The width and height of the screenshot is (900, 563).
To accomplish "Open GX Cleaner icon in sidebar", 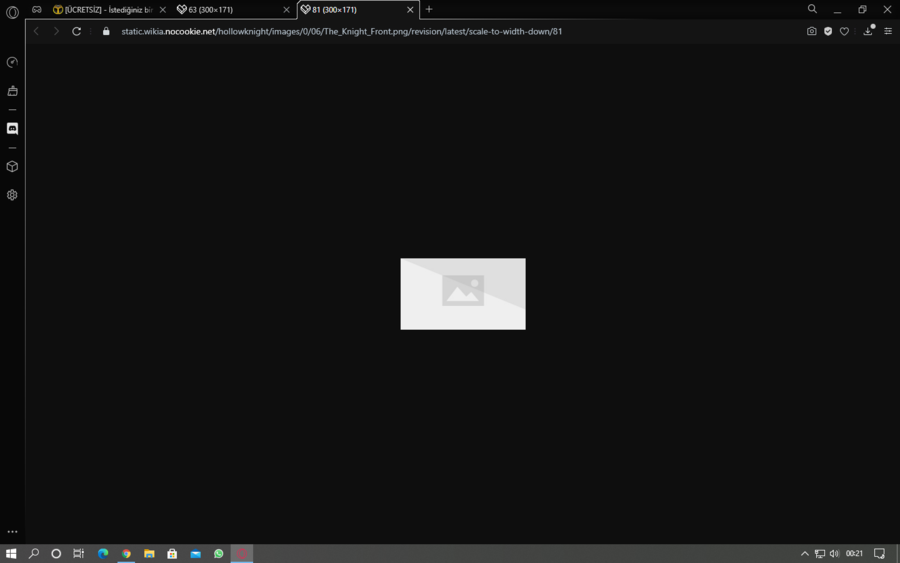I will pos(12,91).
